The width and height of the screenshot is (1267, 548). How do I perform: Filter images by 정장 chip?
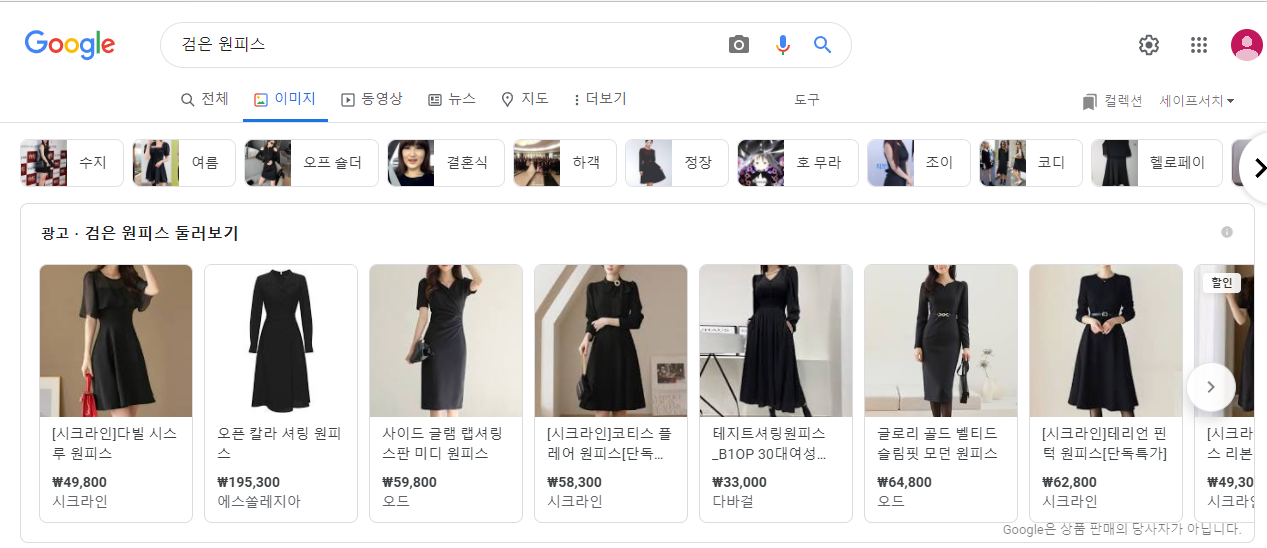pos(677,163)
